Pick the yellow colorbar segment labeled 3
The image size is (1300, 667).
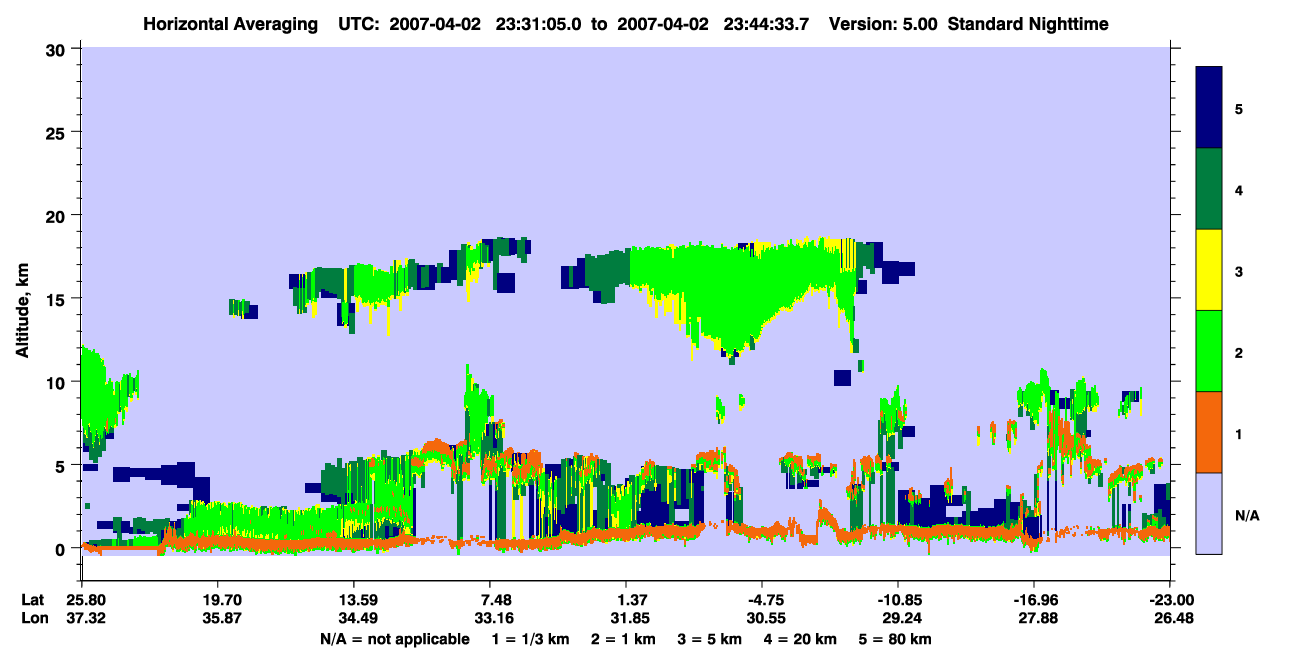[x=1209, y=270]
